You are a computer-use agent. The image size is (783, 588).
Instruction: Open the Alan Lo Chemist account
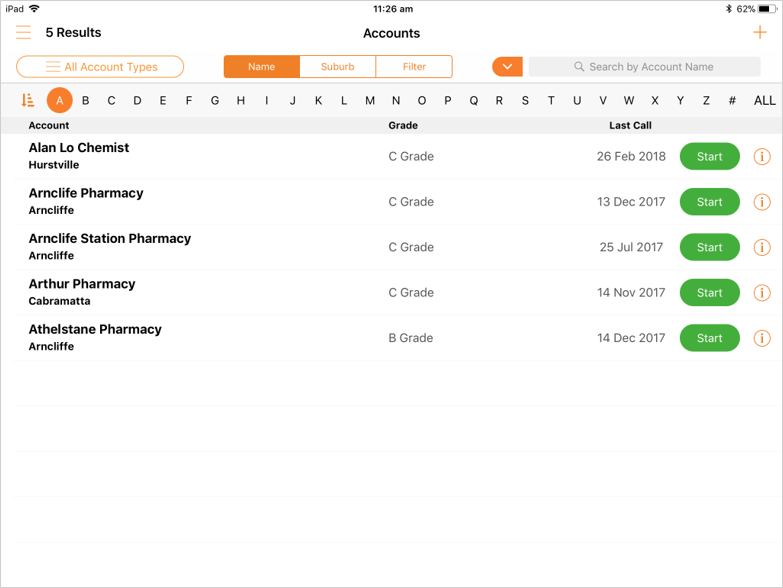79,148
